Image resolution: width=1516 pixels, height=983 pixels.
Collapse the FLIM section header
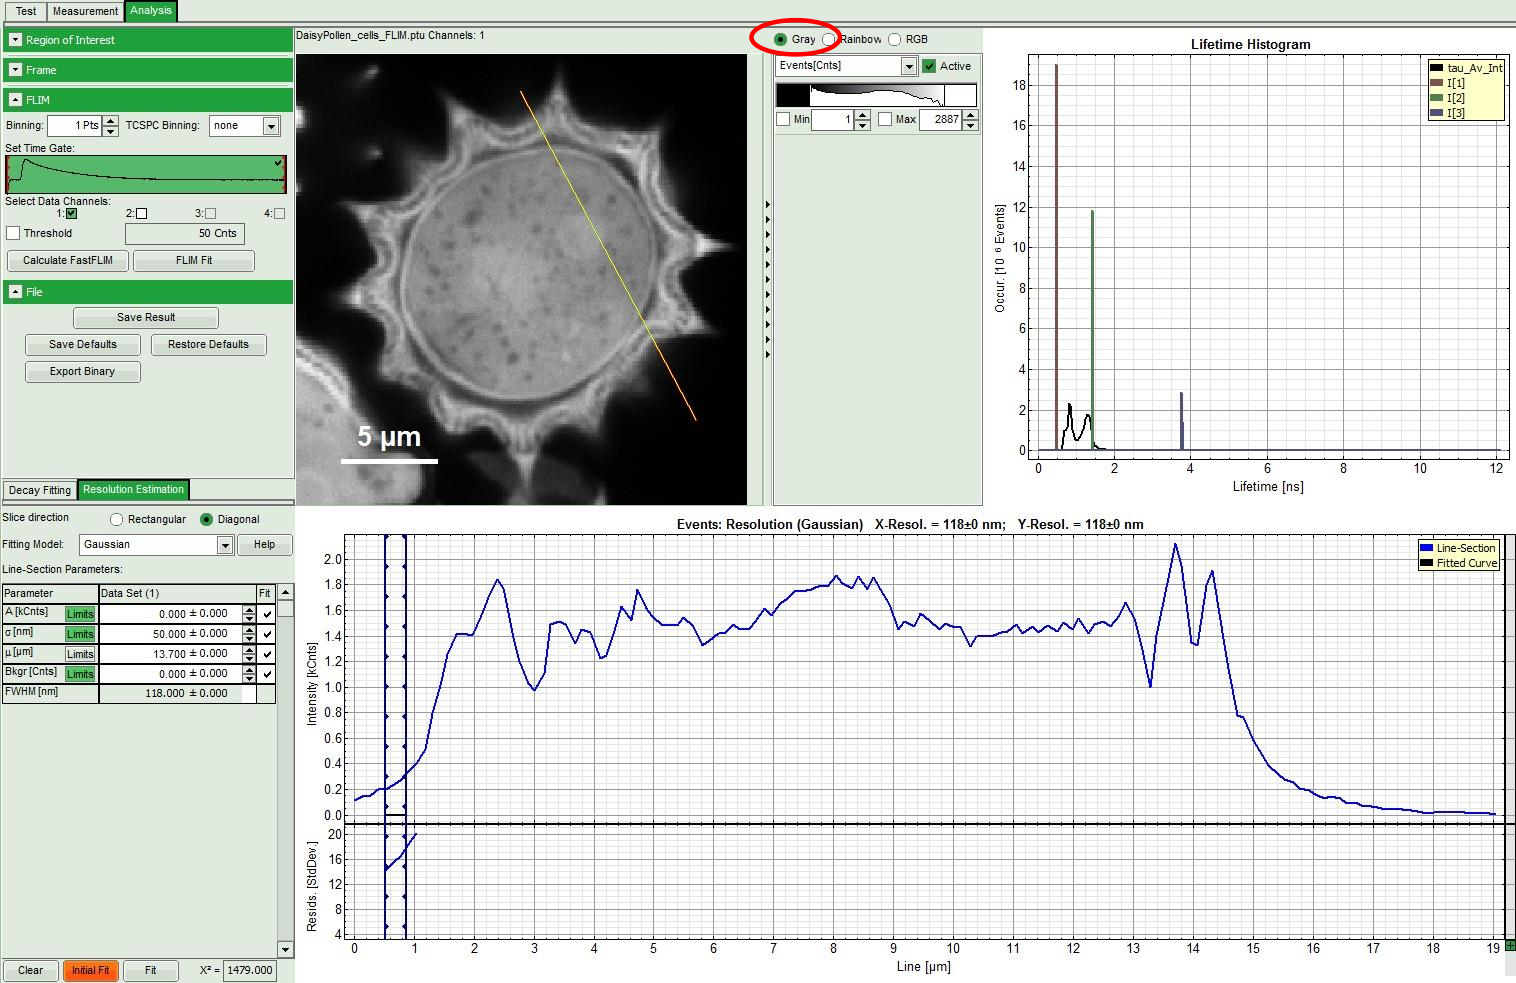tap(15, 100)
